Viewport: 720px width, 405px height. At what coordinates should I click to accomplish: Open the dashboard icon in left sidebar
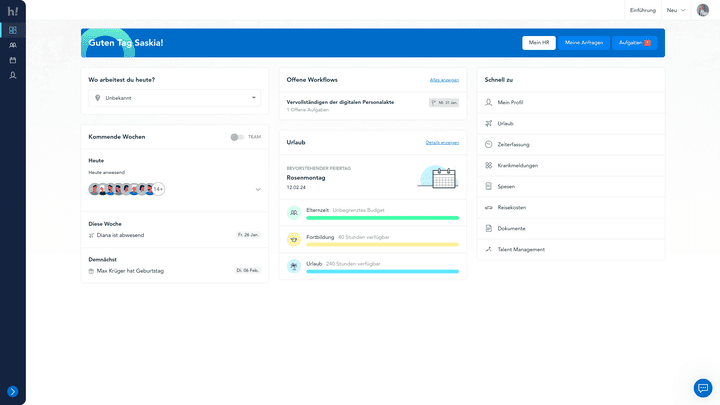(x=13, y=30)
